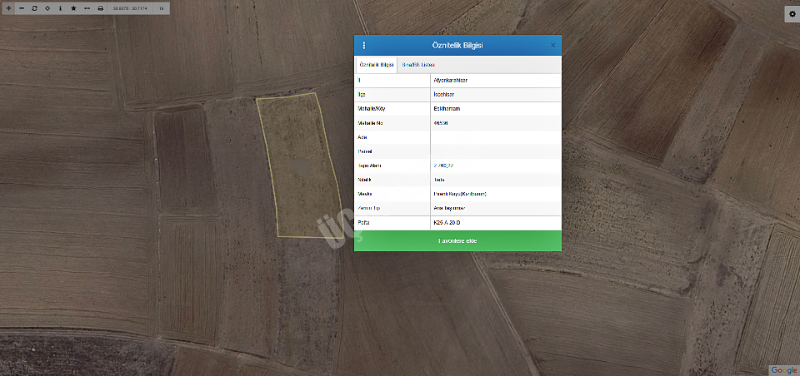
Task: Close the Öznitelik Bilgisi popup
Action: click(553, 45)
